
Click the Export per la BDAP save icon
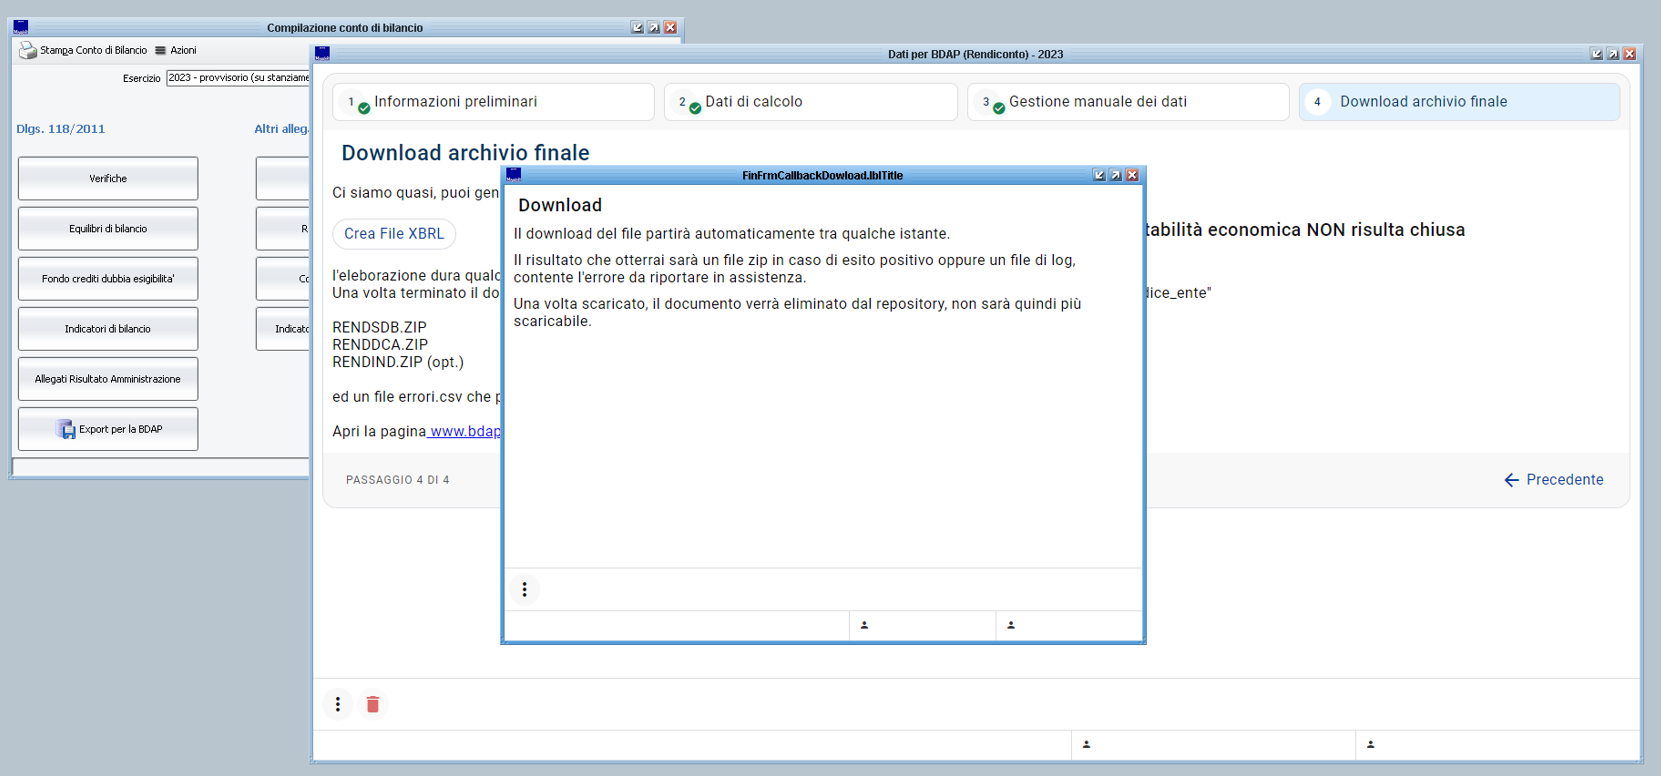(66, 429)
